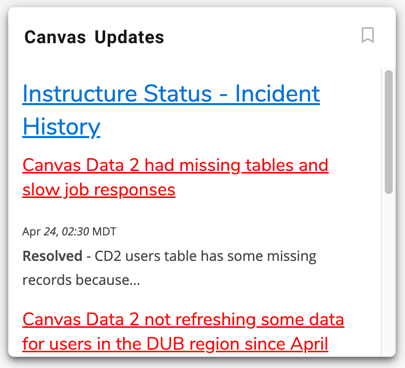Click the 'slow job responses' link line
The height and width of the screenshot is (368, 405).
tap(99, 190)
